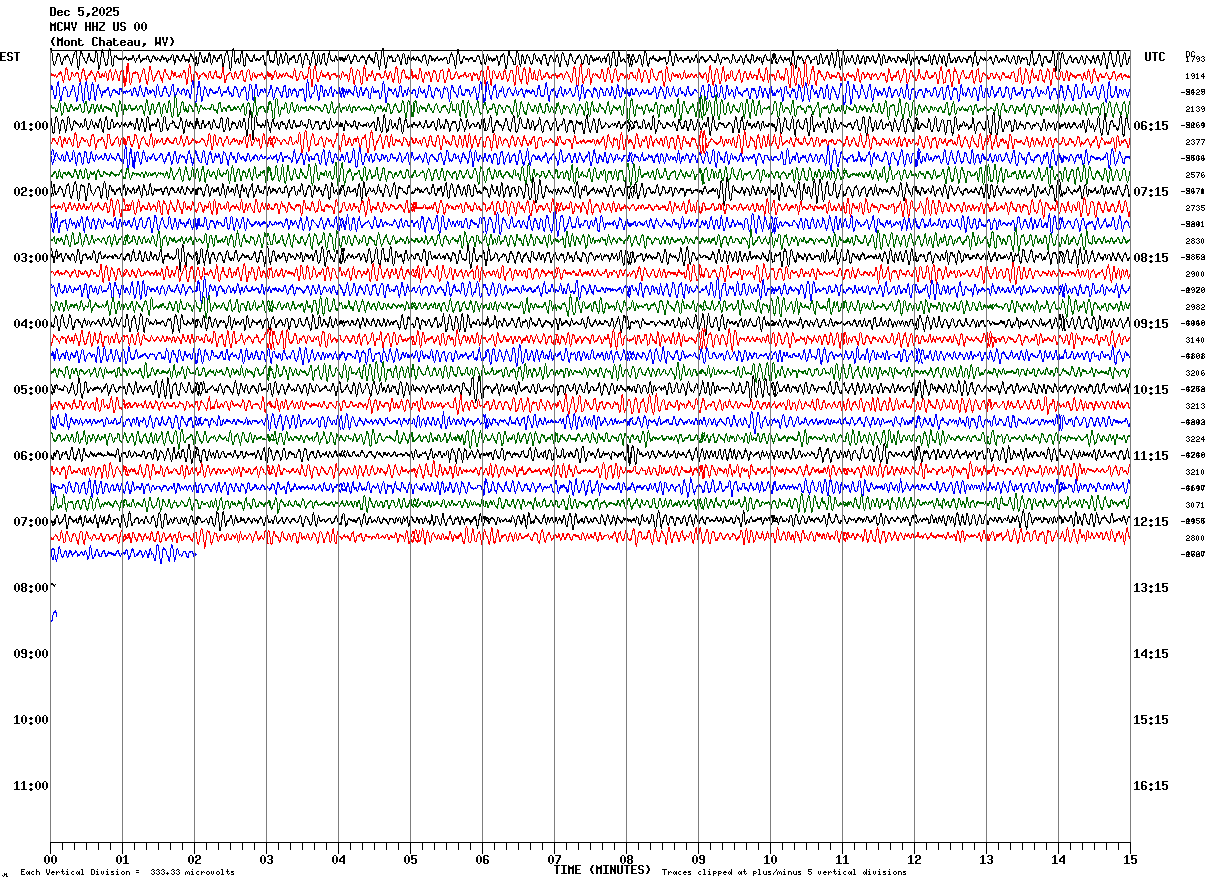Click the 07:15 UTC time label
1210x886 pixels.
coord(1150,192)
